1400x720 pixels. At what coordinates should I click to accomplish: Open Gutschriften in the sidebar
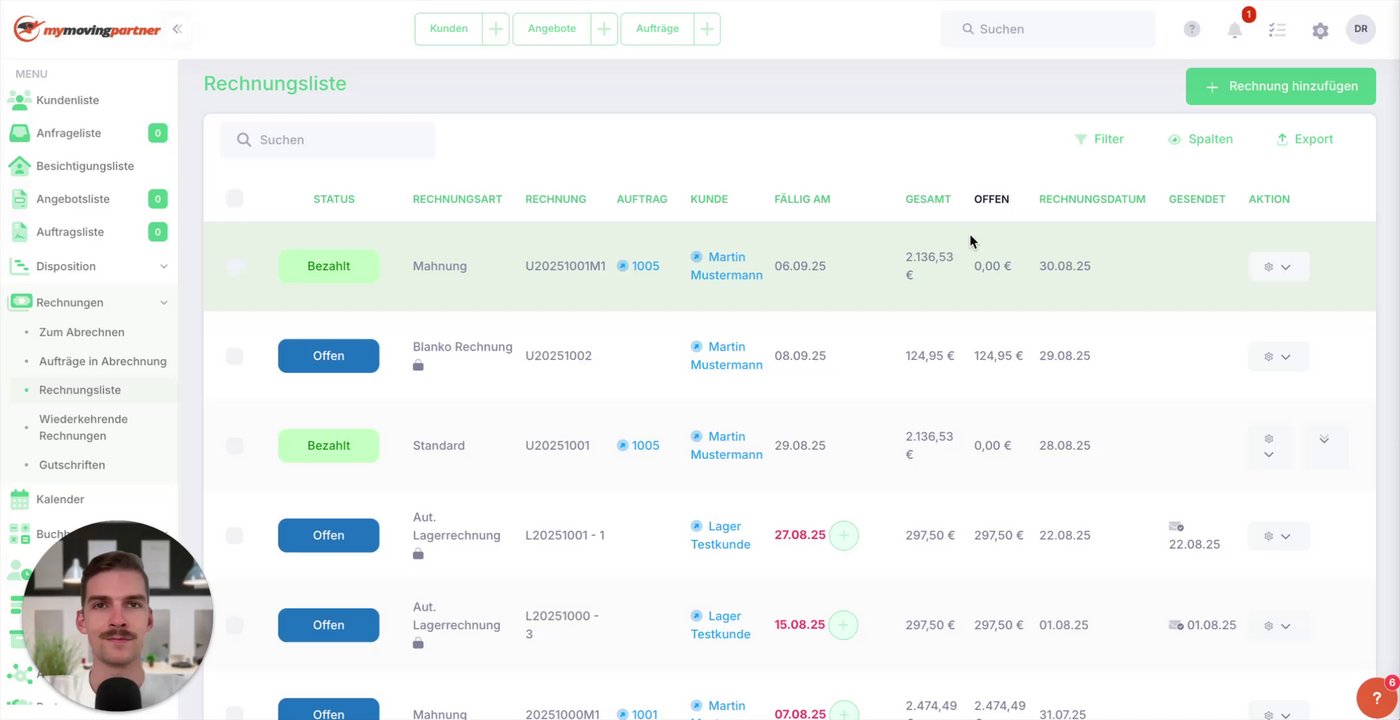(x=72, y=465)
